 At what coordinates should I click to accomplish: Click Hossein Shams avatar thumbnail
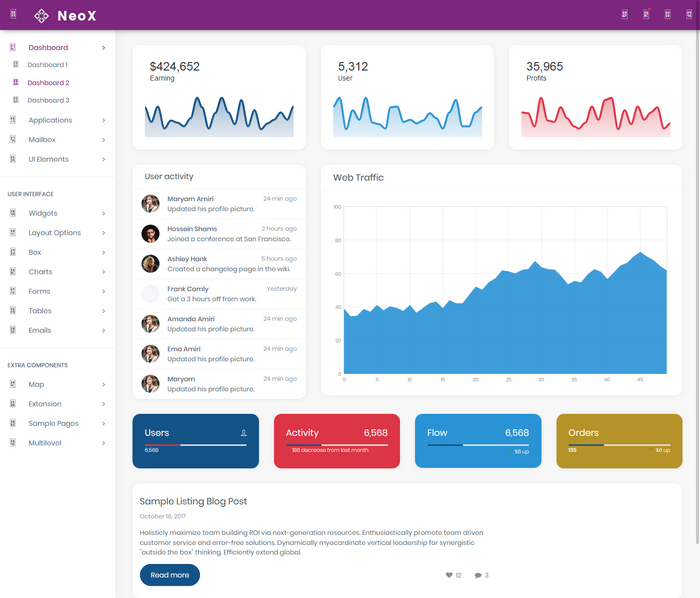[150, 233]
